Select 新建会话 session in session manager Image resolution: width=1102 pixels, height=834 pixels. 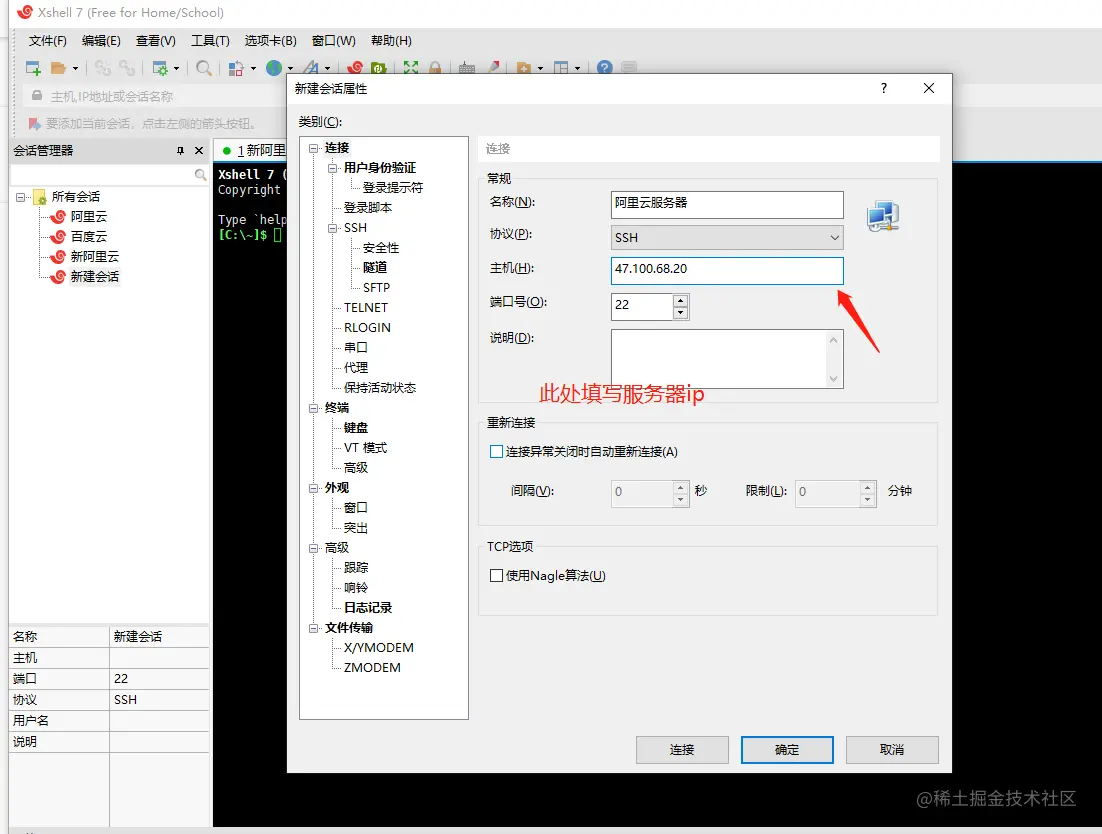95,277
